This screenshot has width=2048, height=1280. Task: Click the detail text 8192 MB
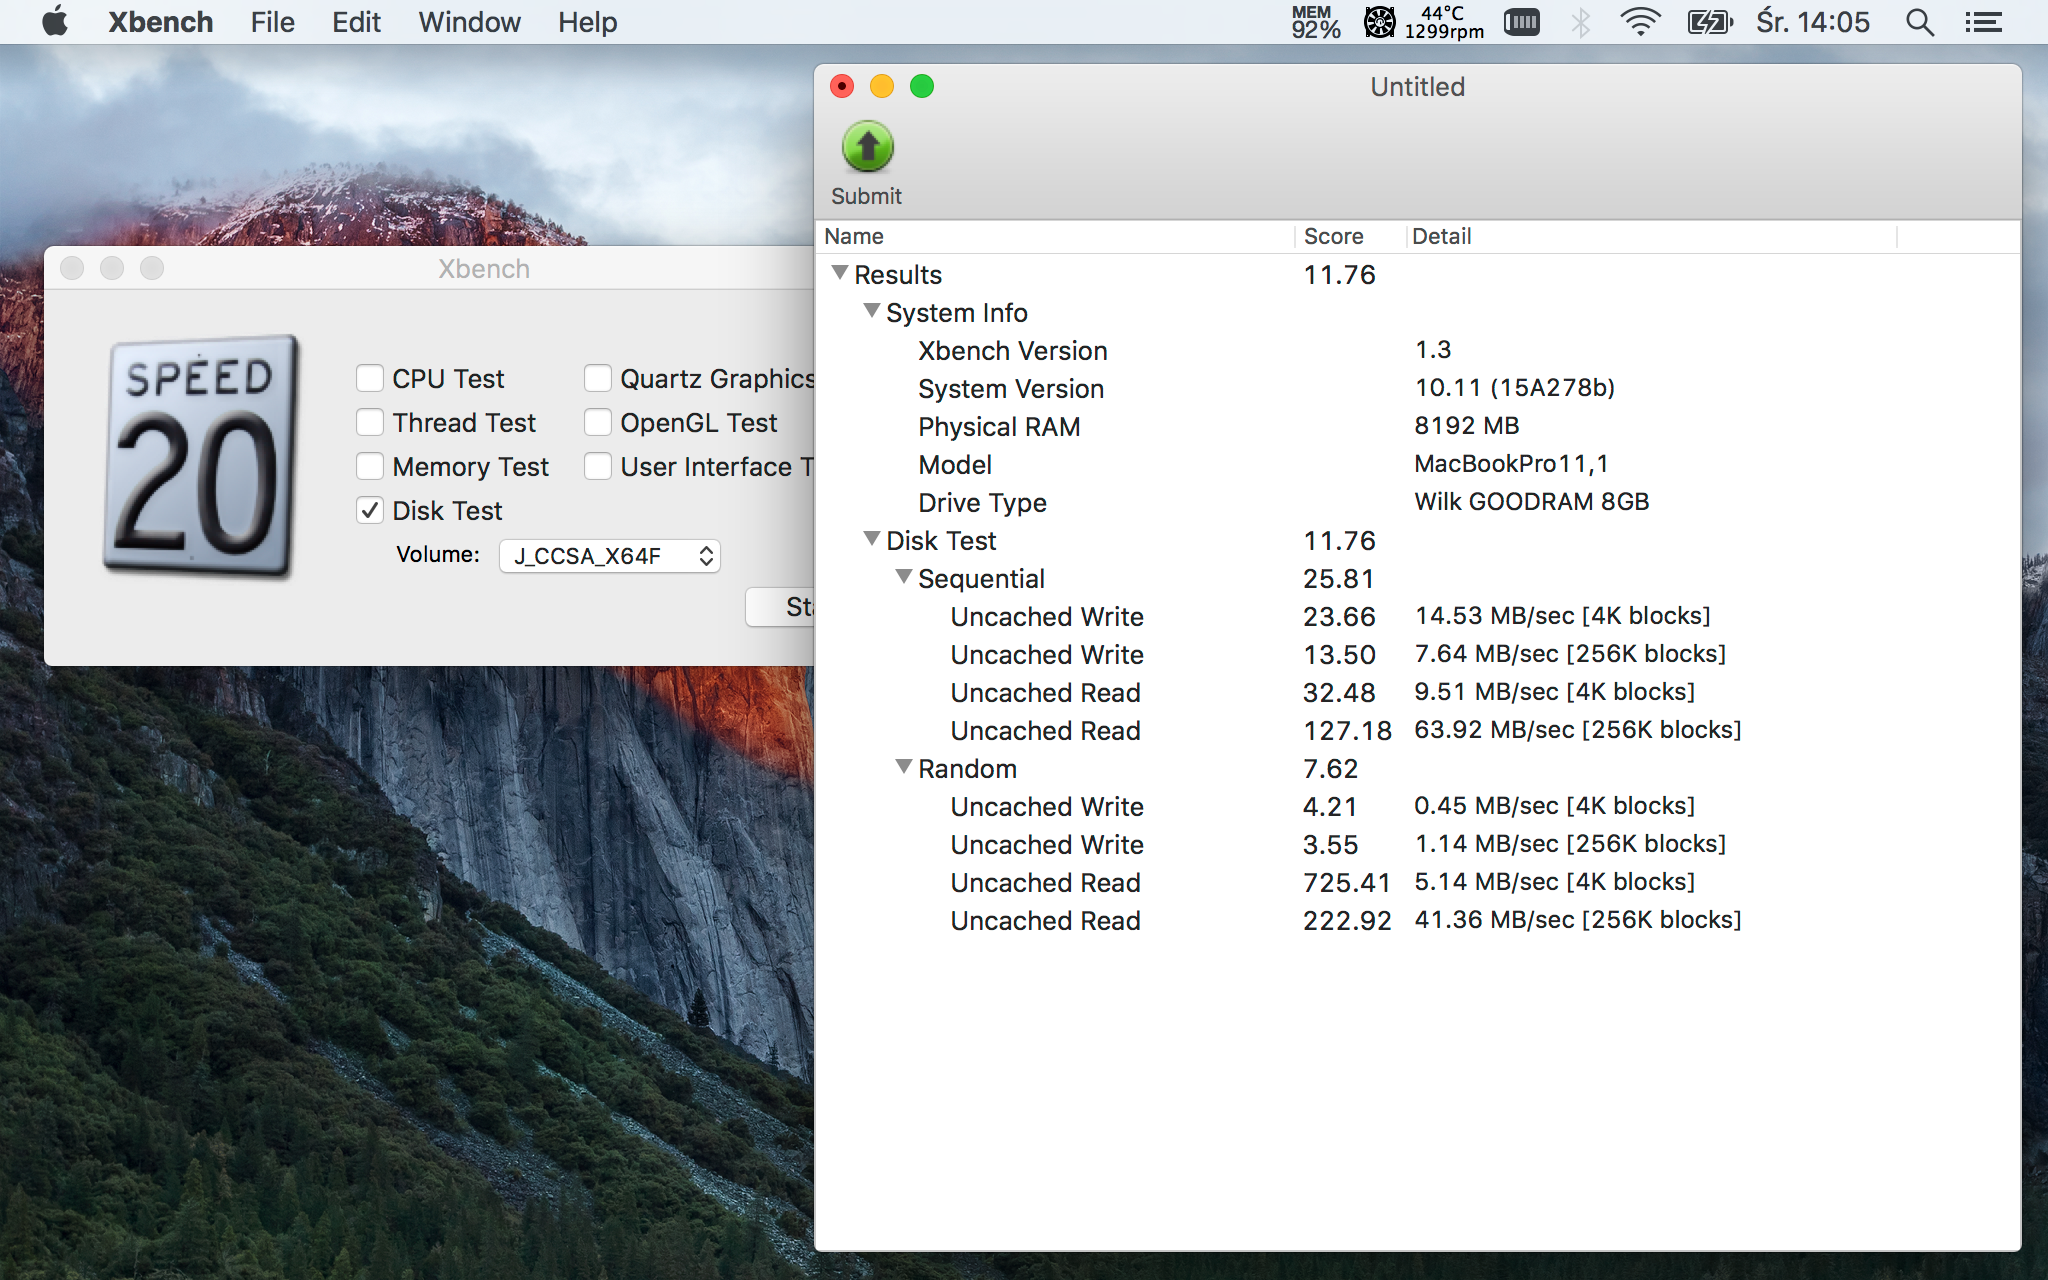1467,426
